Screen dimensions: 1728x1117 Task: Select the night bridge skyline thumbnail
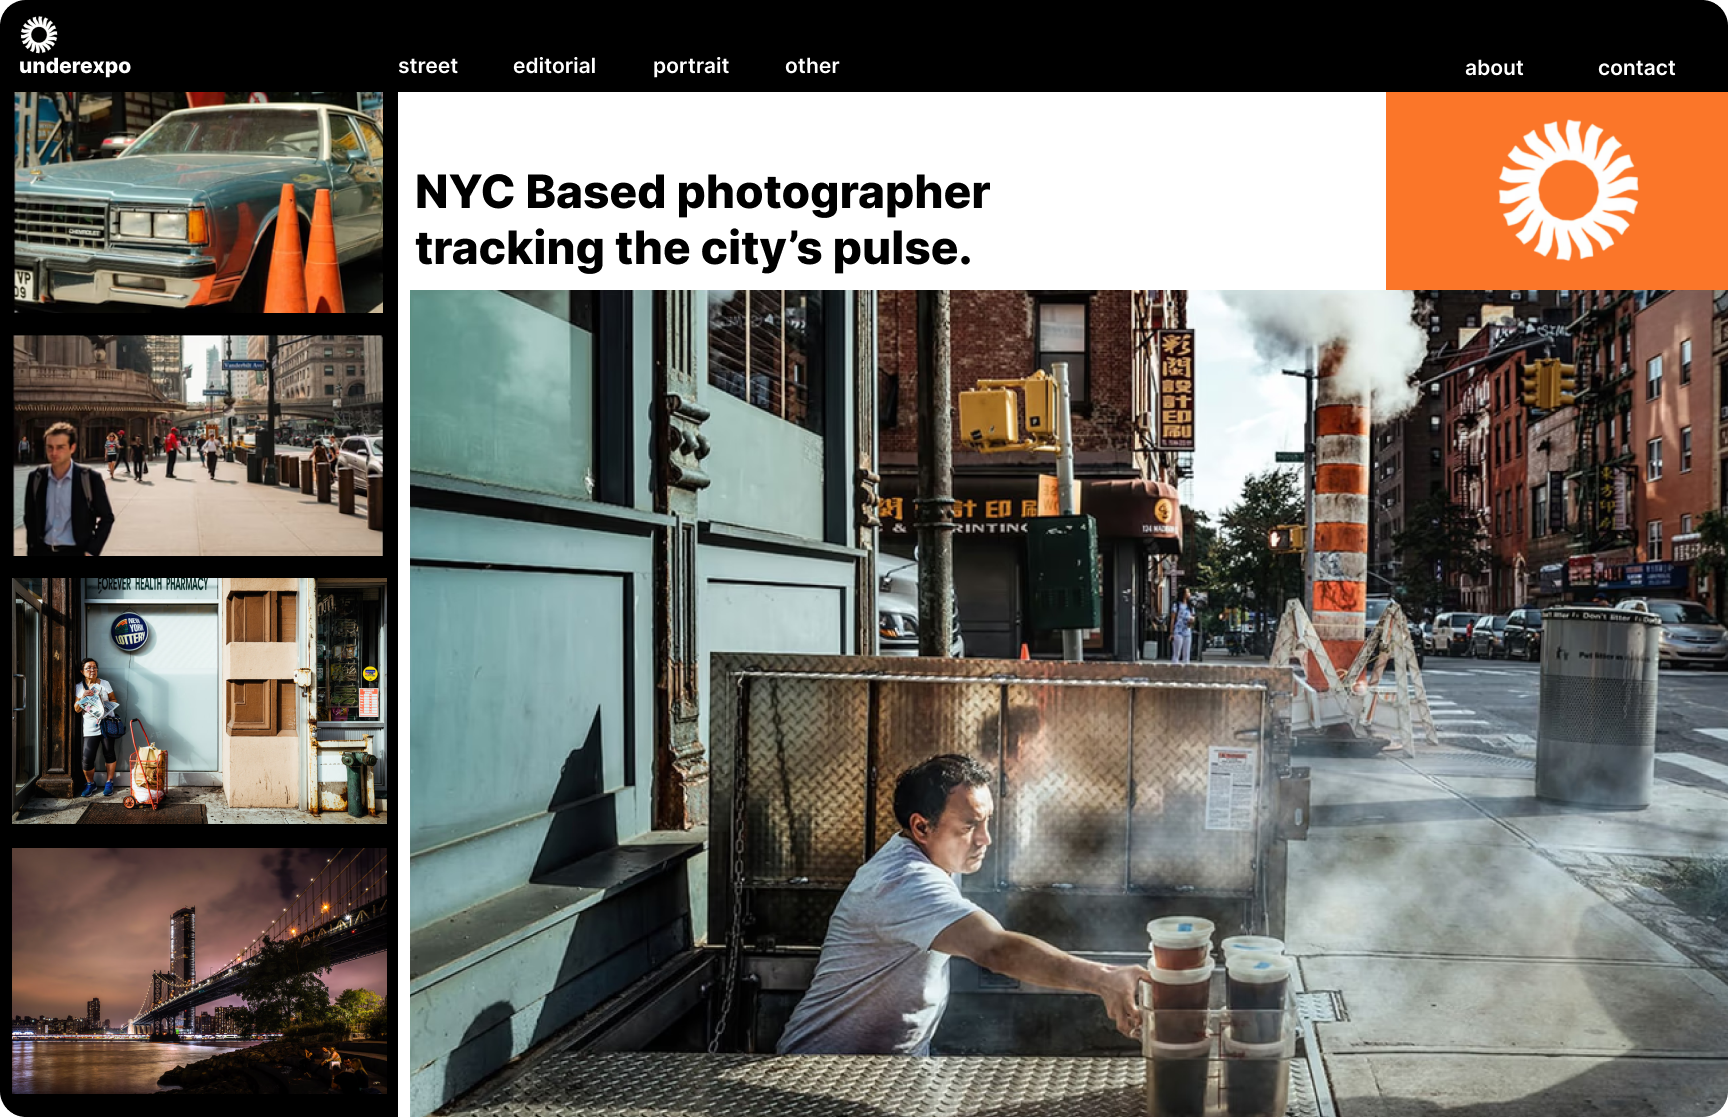(x=199, y=970)
